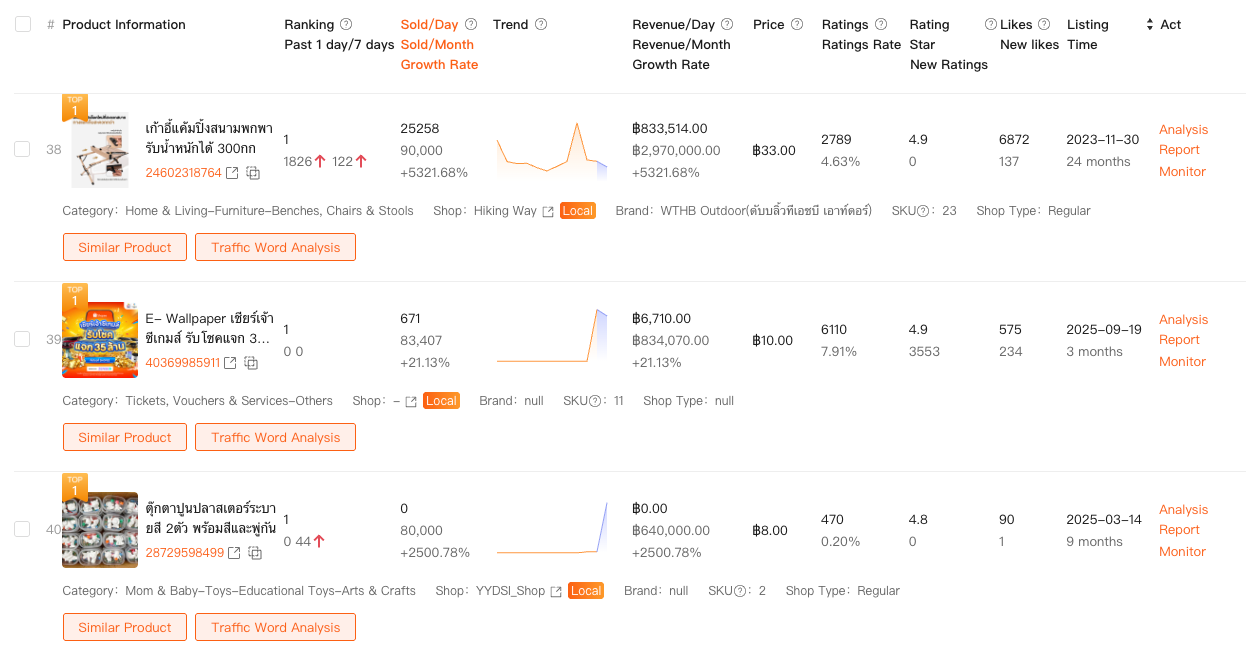Sort by the Sold/Day column header
Viewport: 1252px width, 650px height.
click(x=429, y=24)
